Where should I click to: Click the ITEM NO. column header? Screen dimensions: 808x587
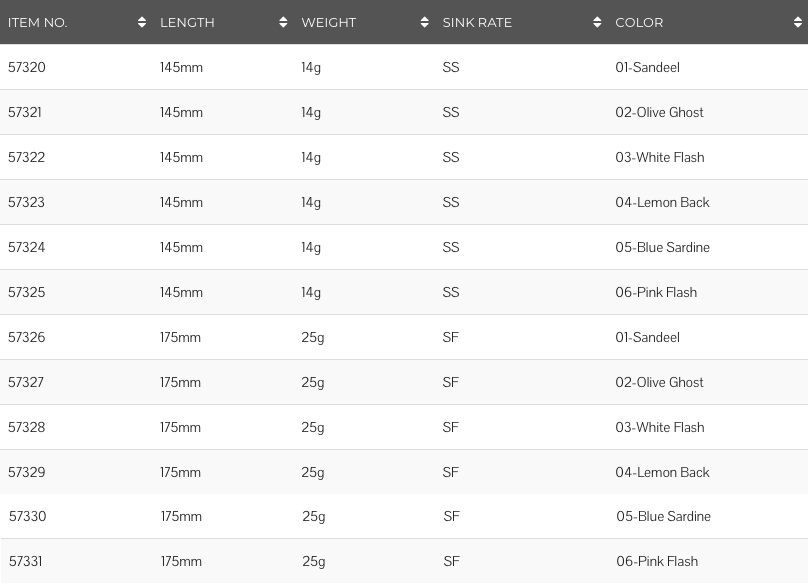click(38, 23)
